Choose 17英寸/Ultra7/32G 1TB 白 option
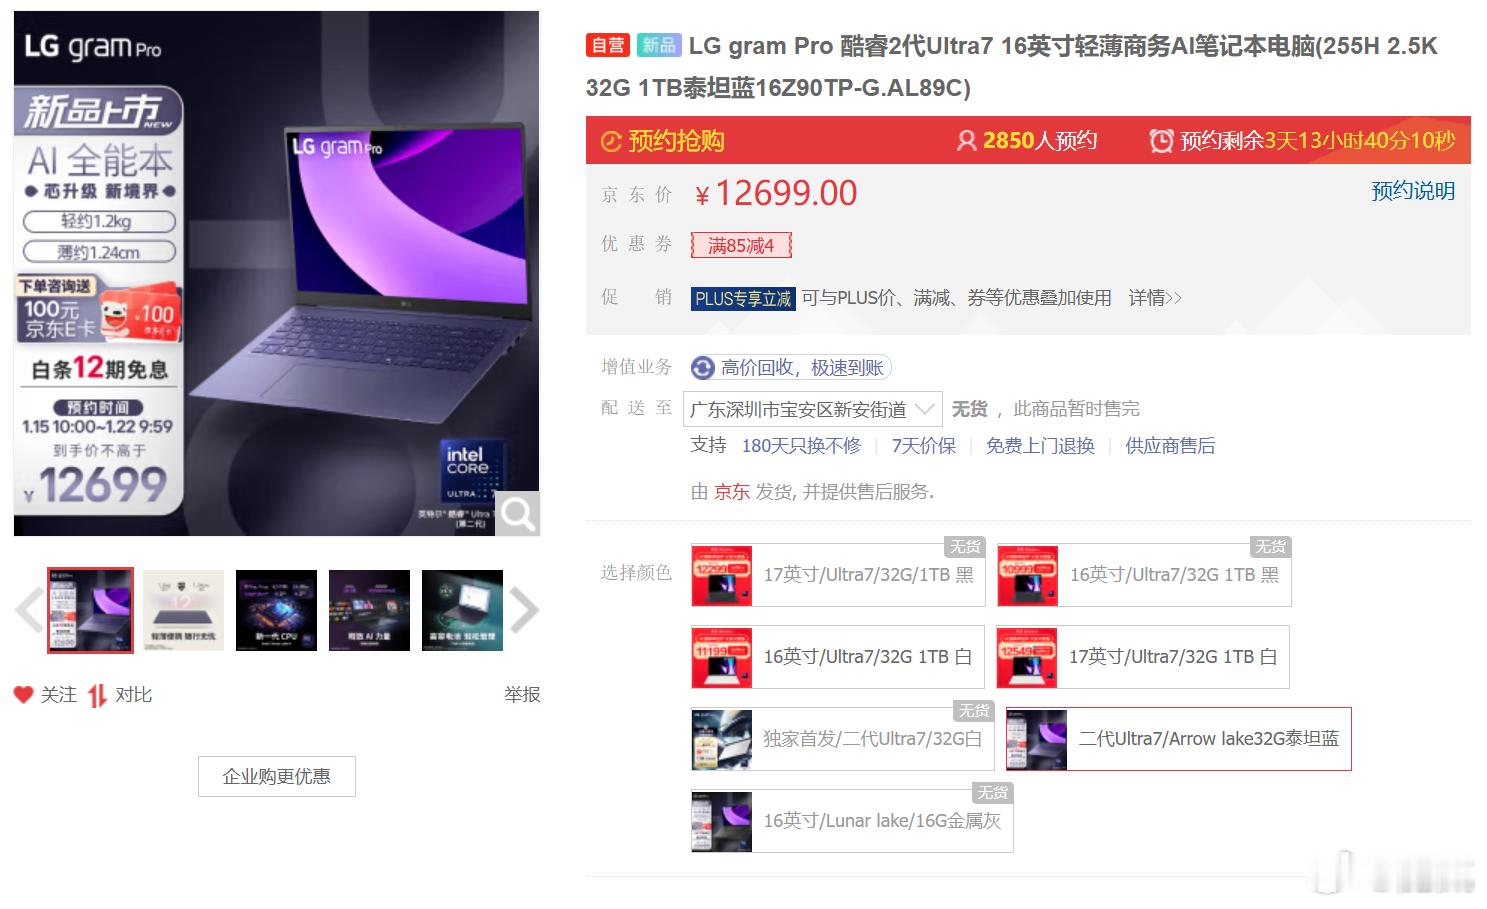The image size is (1487, 909). pos(1143,657)
